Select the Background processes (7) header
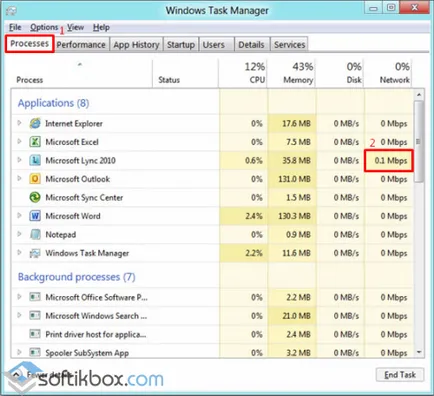Viewport: 434px width, 396px height. 77,277
